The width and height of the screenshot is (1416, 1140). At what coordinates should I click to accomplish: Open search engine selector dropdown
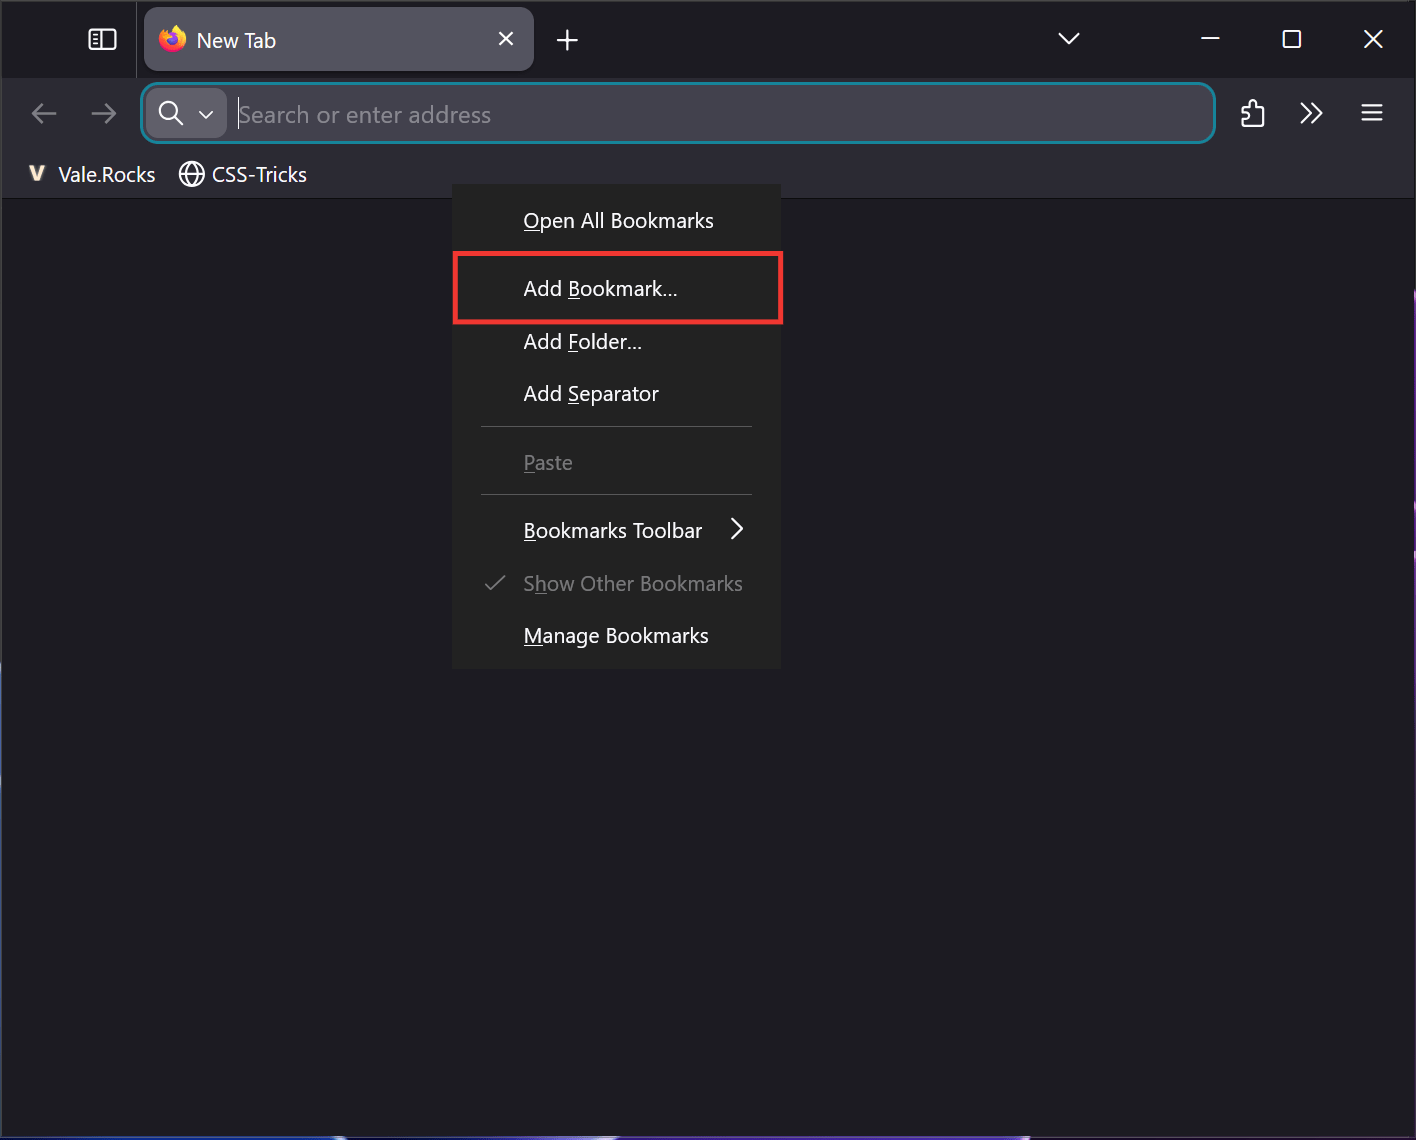point(207,113)
